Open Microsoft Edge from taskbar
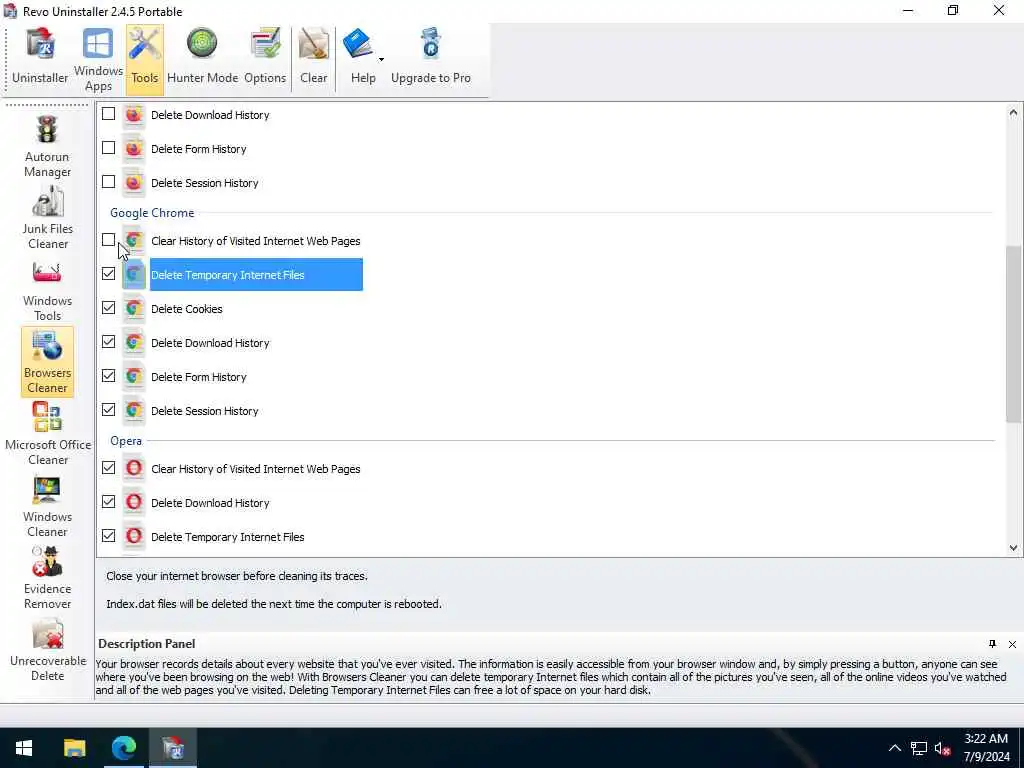 [x=123, y=748]
